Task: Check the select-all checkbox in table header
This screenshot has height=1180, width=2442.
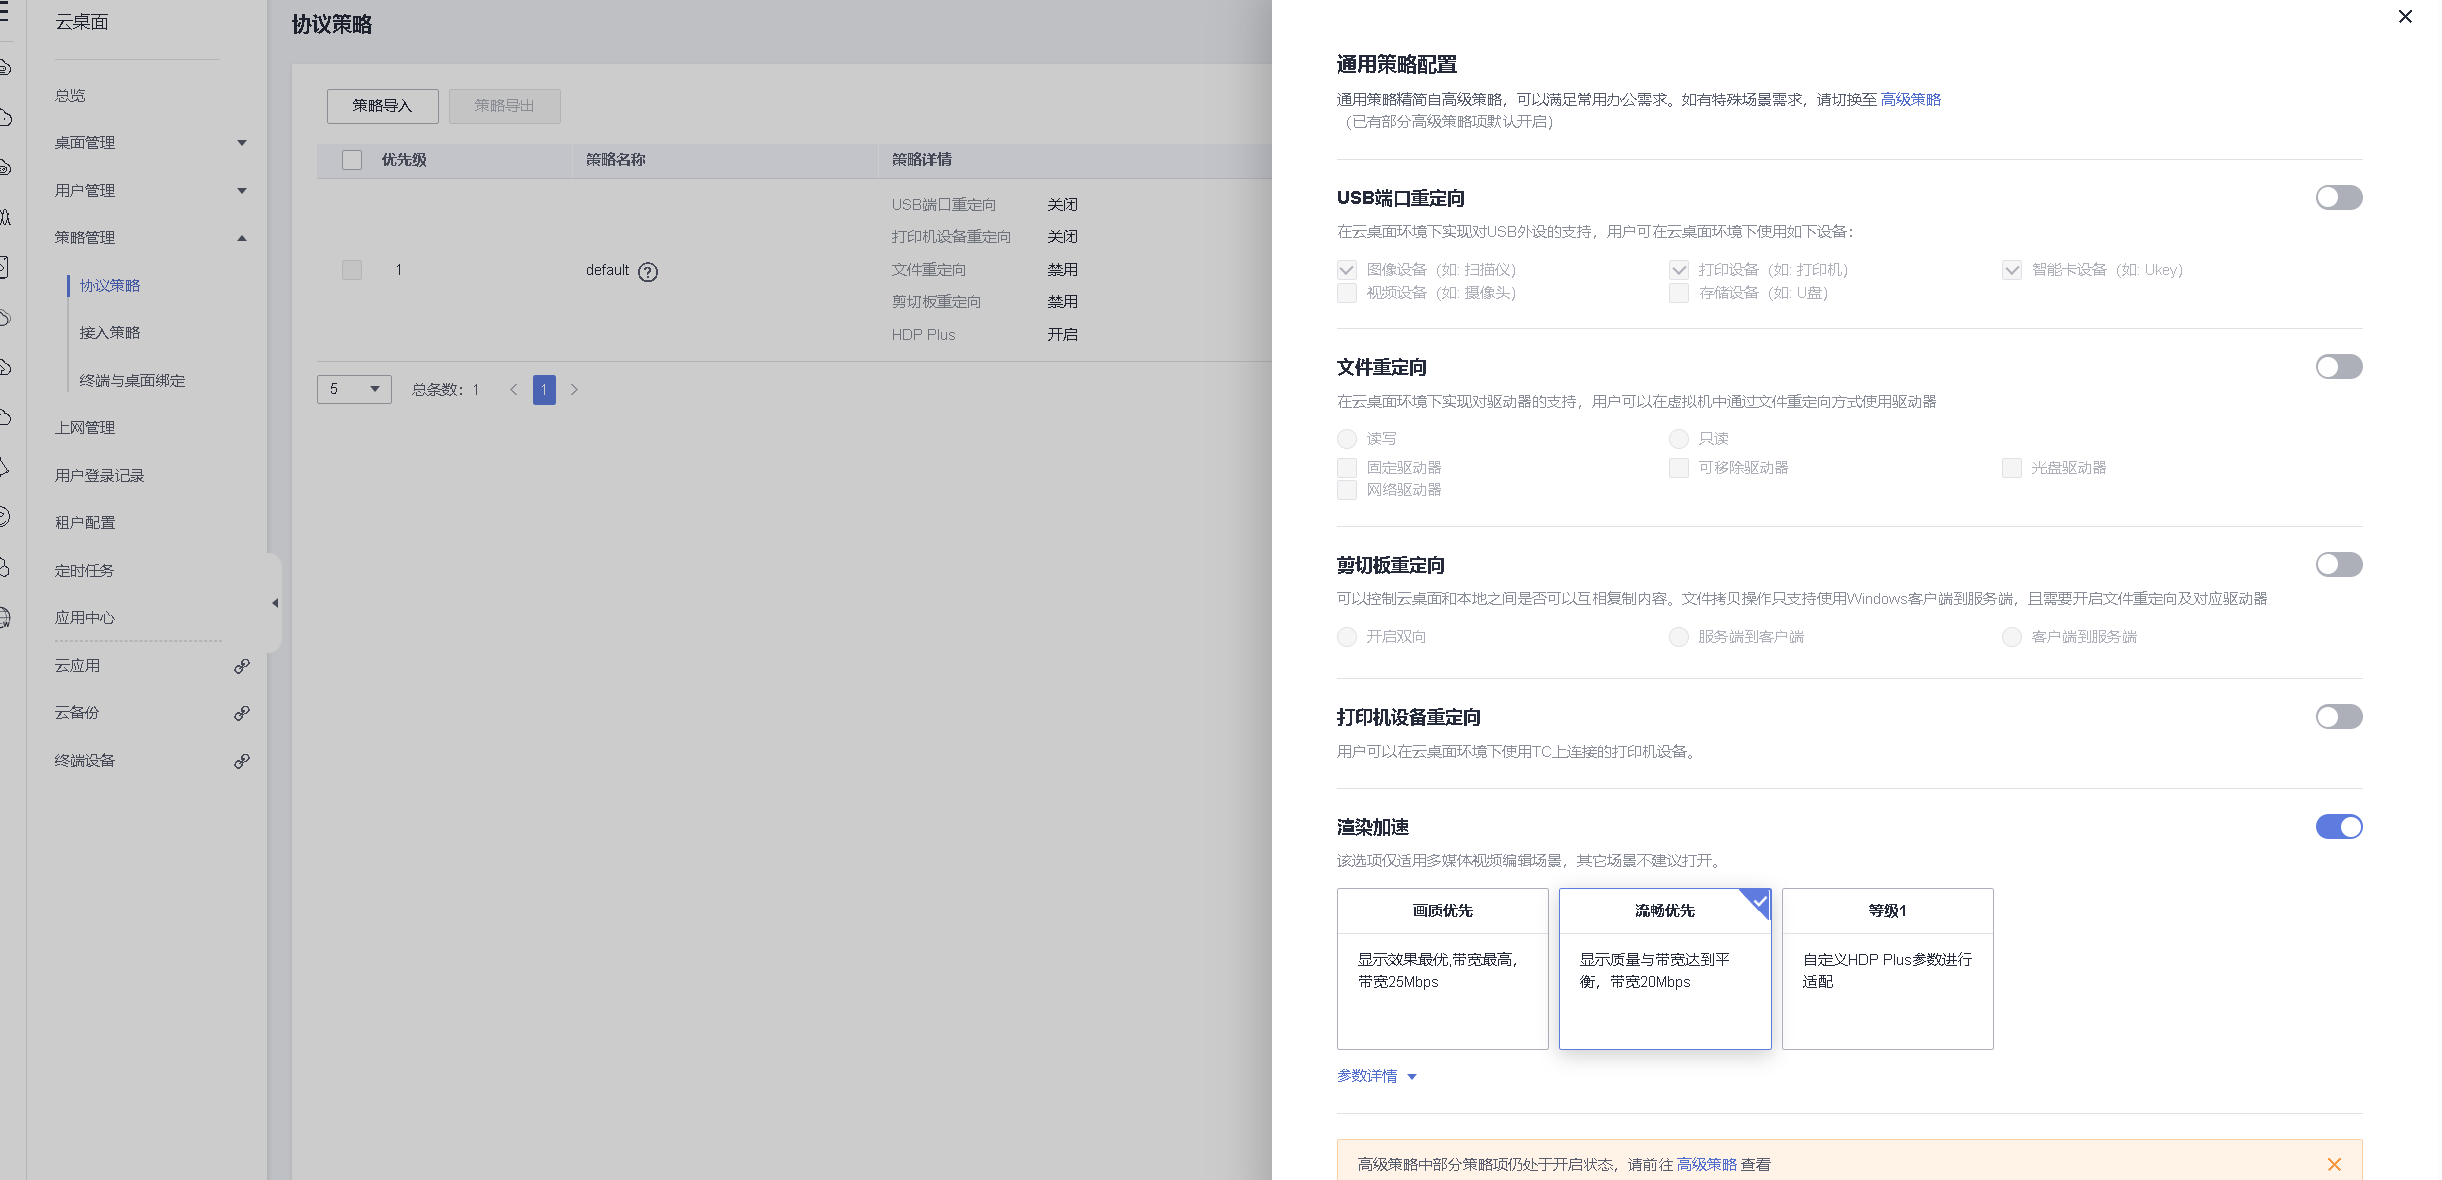Action: 352,160
